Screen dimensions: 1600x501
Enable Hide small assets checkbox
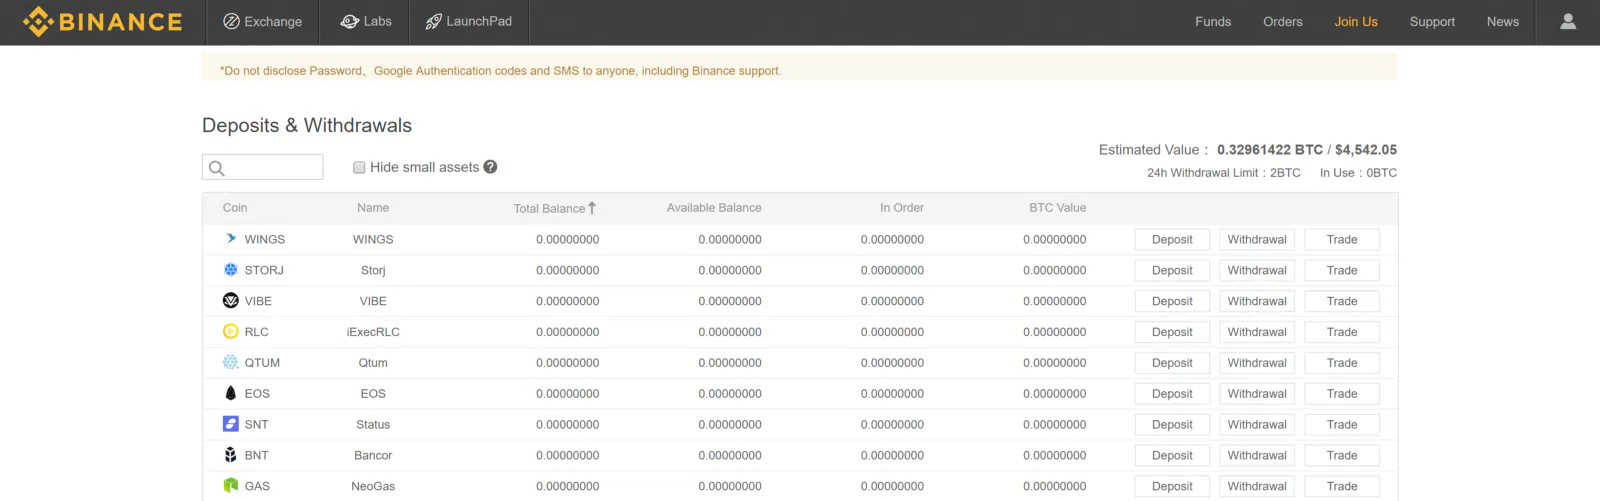point(359,168)
